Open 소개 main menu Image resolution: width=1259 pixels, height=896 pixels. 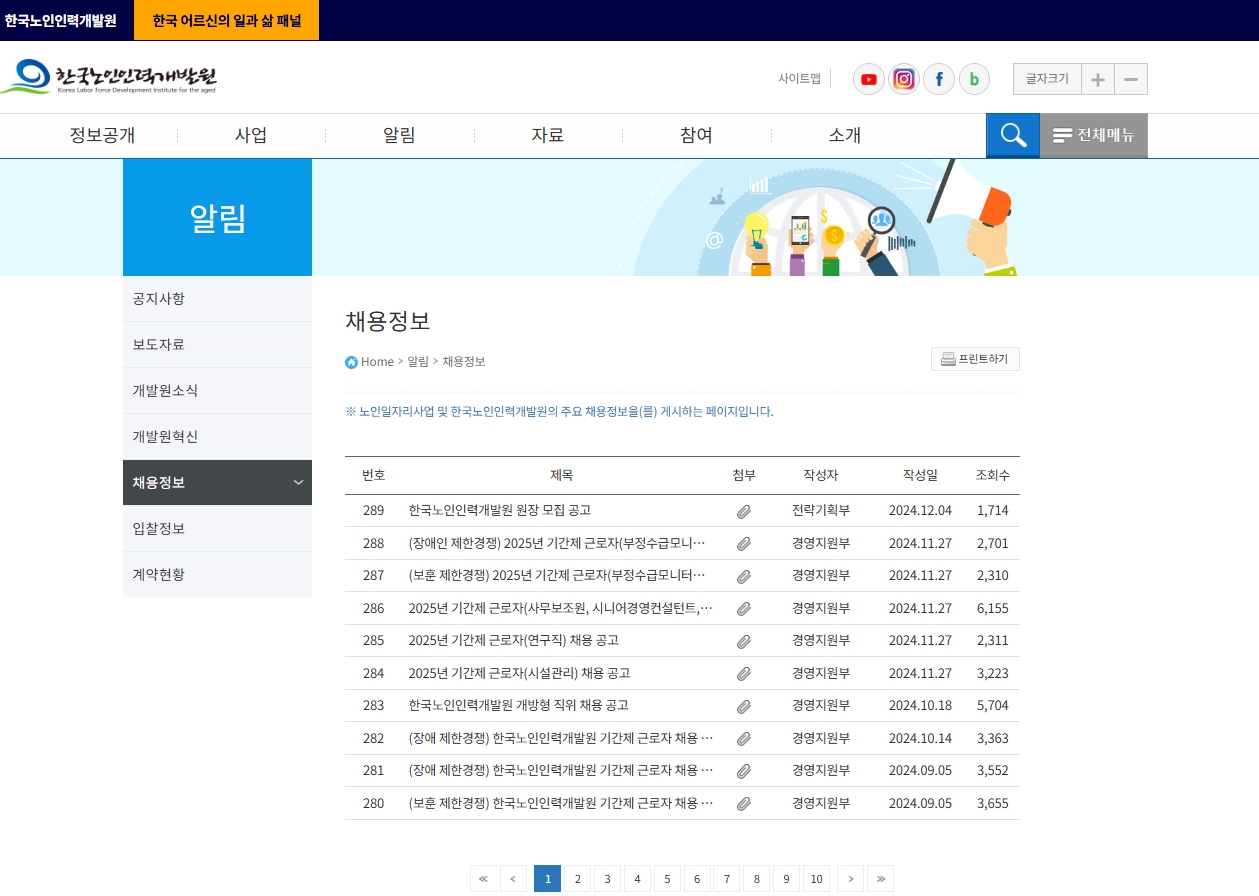click(845, 135)
